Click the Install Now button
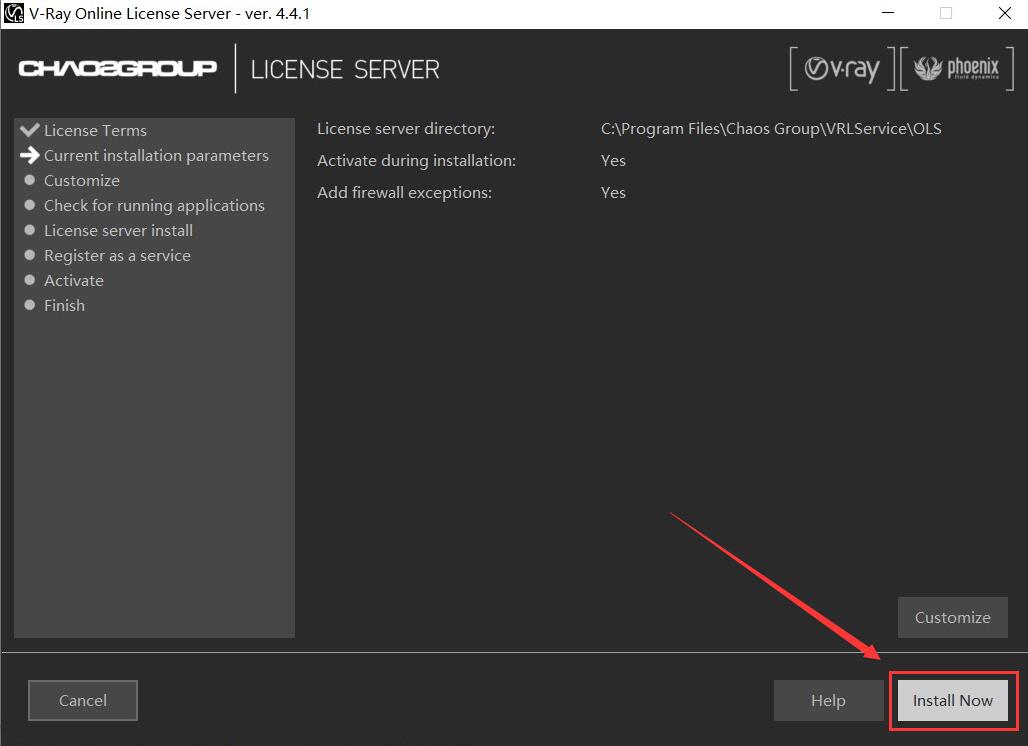The width and height of the screenshot is (1028, 746). 952,700
